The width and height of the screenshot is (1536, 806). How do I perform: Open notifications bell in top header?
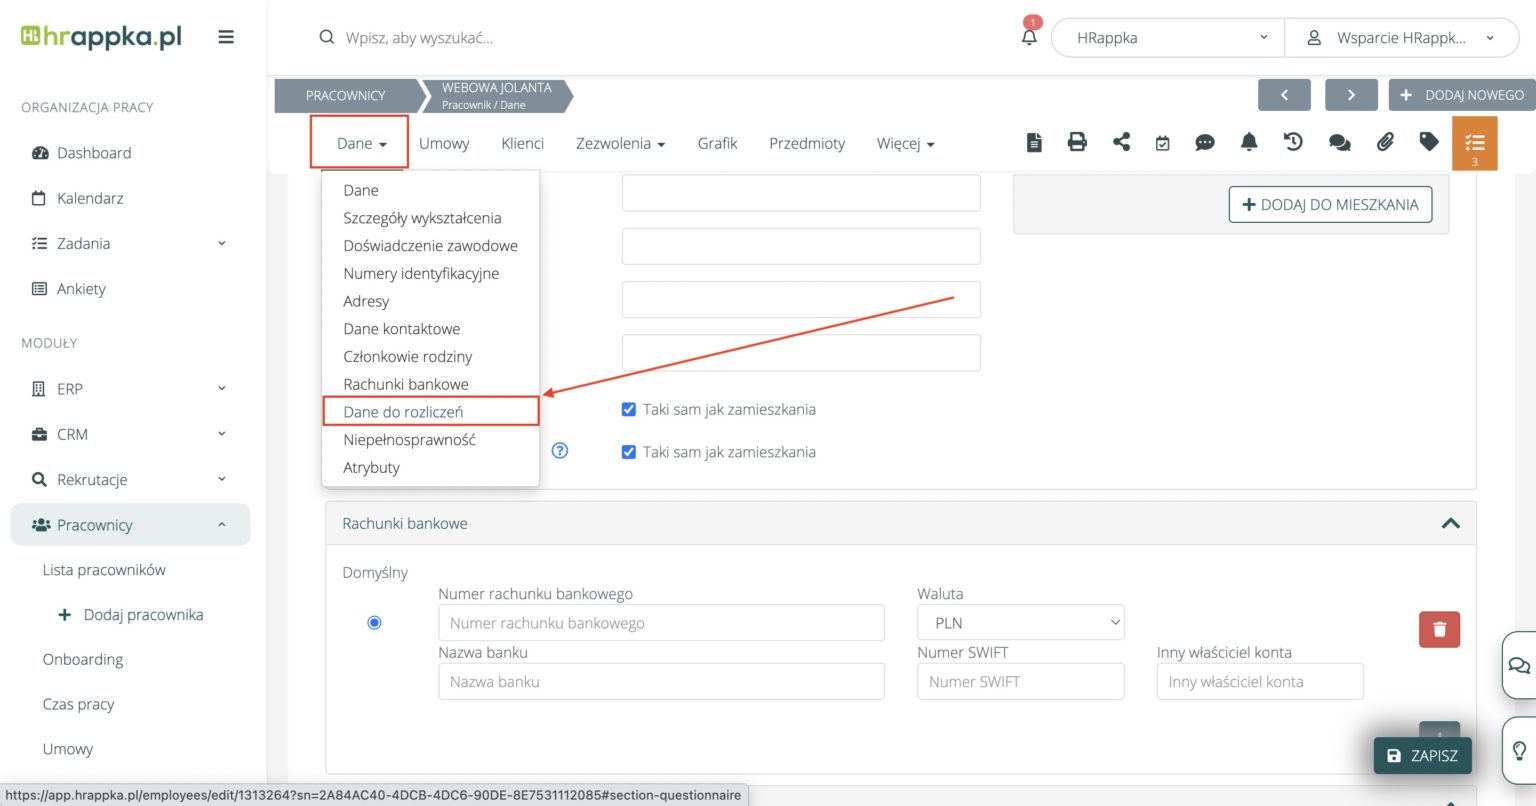[x=1029, y=37]
